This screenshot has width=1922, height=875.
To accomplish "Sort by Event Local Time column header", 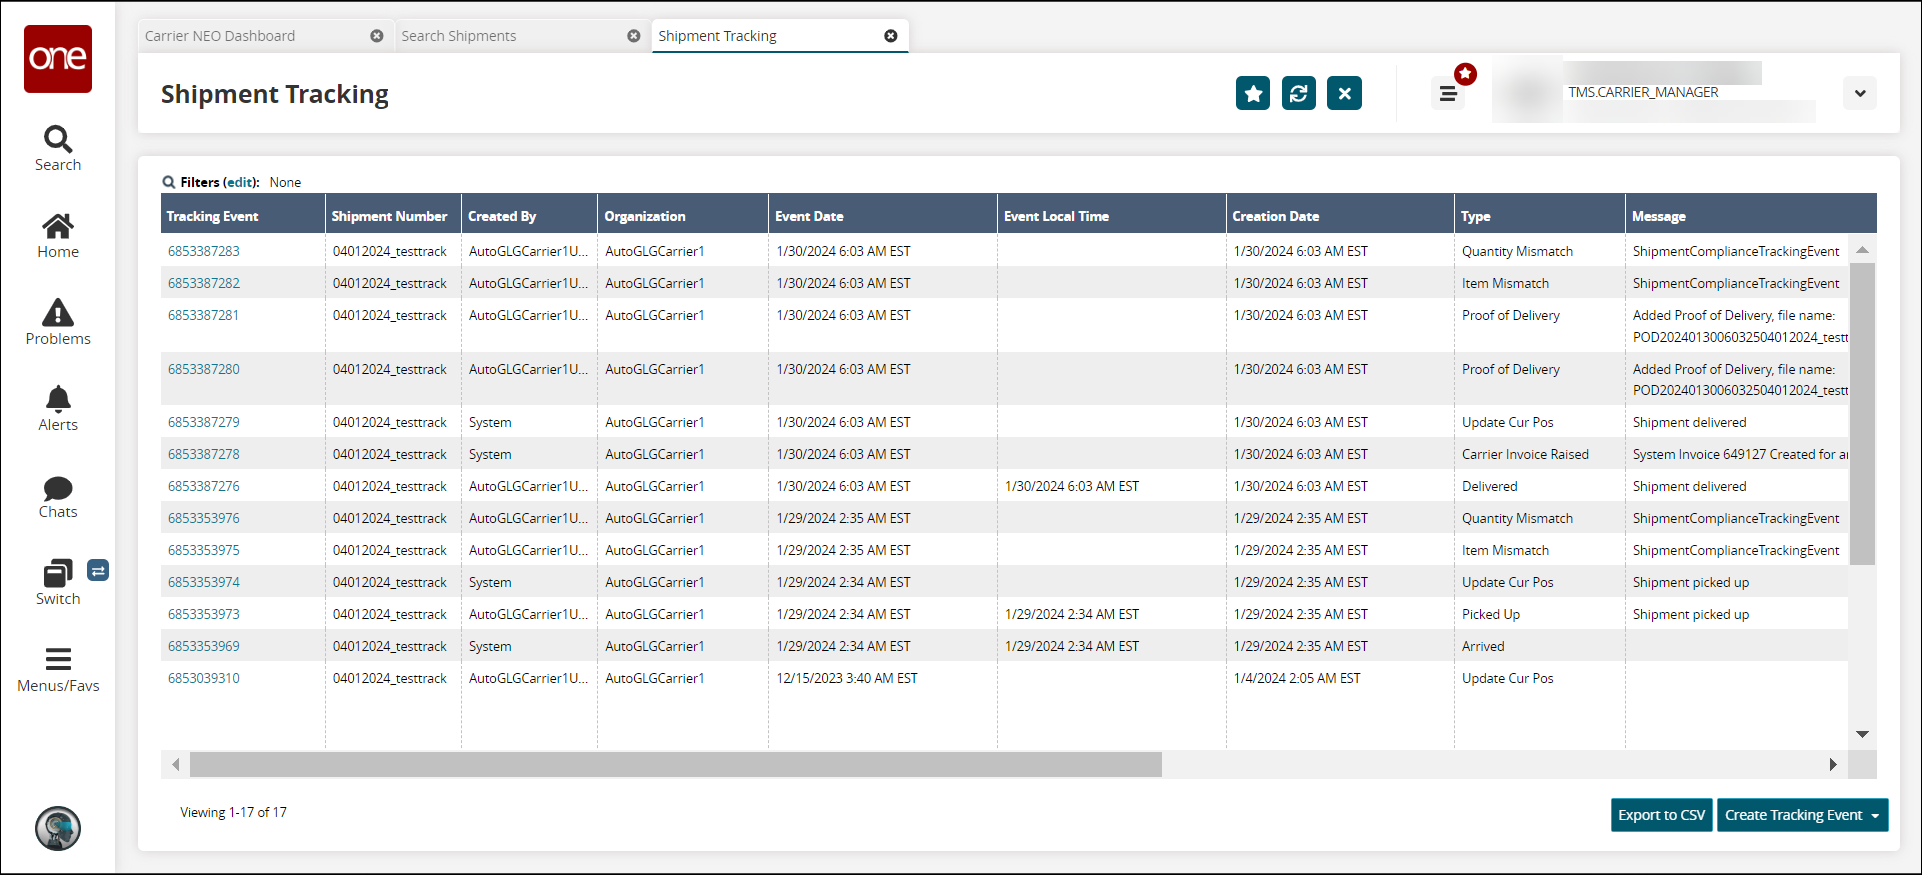I will (1112, 215).
